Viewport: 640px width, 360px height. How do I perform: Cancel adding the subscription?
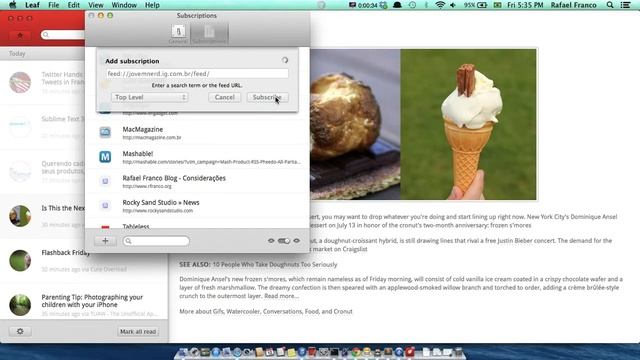(224, 97)
